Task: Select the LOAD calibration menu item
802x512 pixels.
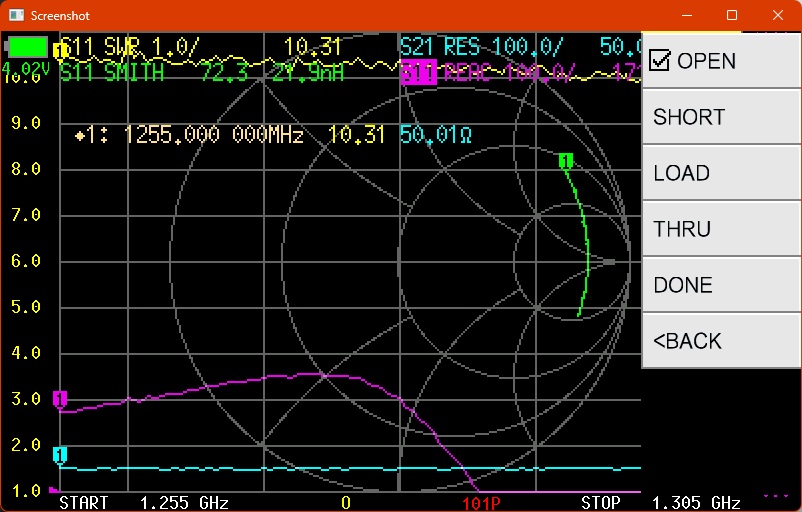Action: [x=681, y=173]
